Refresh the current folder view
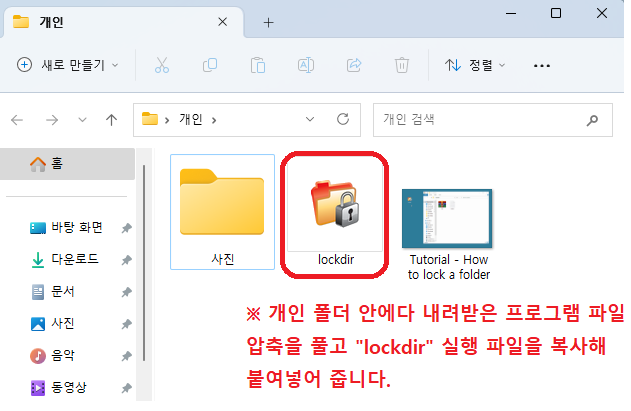631x411 pixels. coord(343,119)
